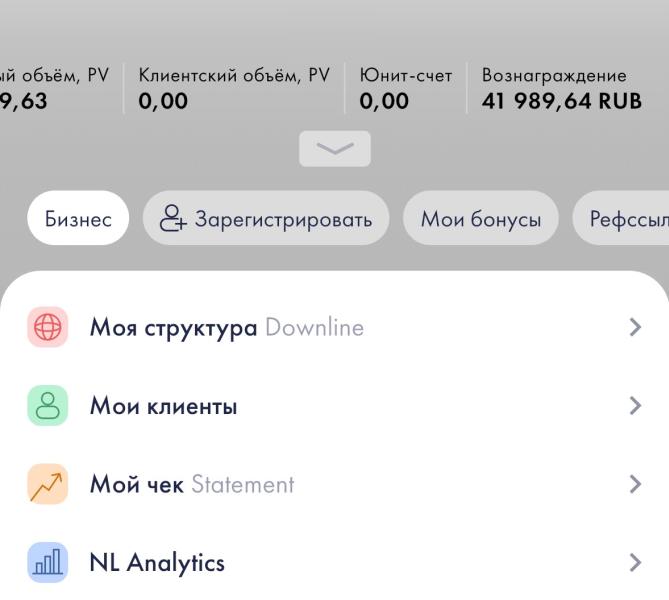The width and height of the screenshot is (669, 600).
Task: Open the Мой чек Statement item
Action: (192, 485)
